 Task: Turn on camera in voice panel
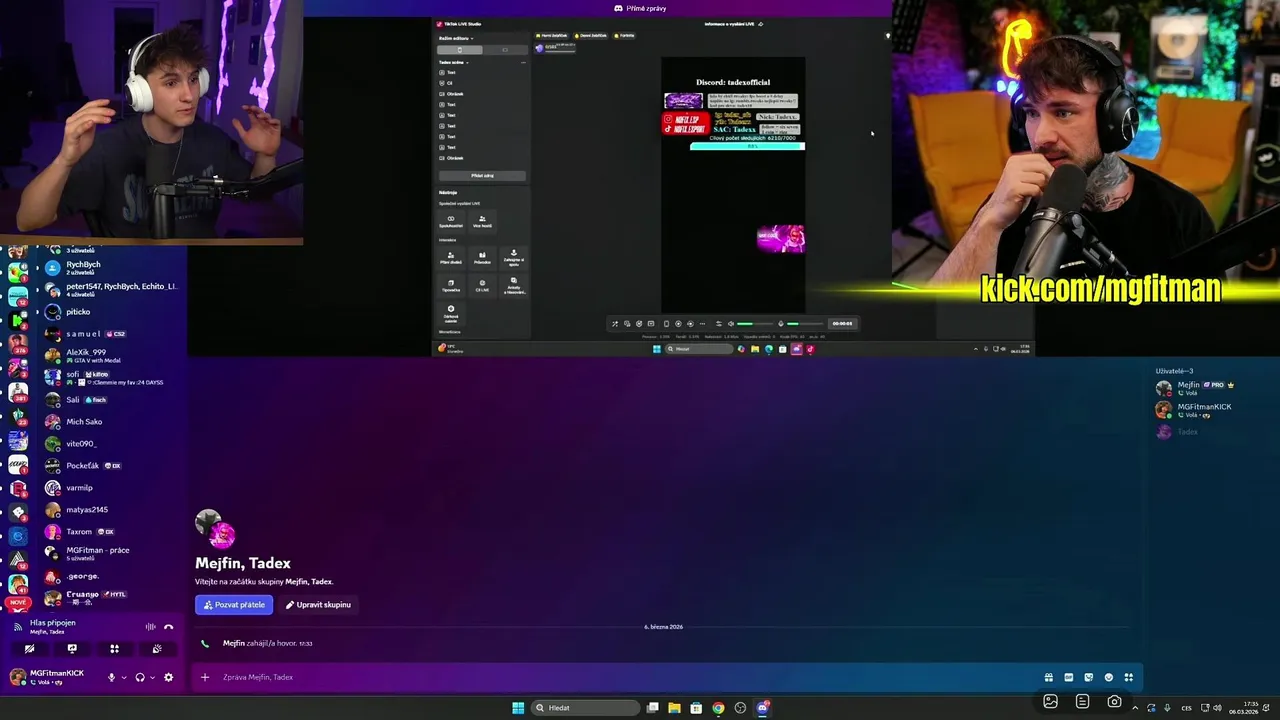tap(29, 649)
